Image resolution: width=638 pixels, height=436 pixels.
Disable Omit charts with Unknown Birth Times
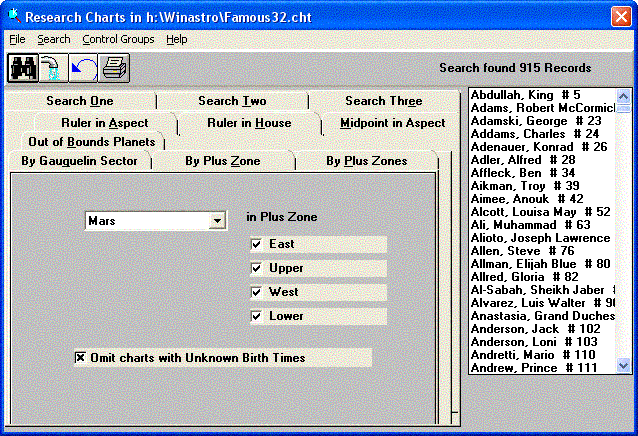[x=80, y=357]
